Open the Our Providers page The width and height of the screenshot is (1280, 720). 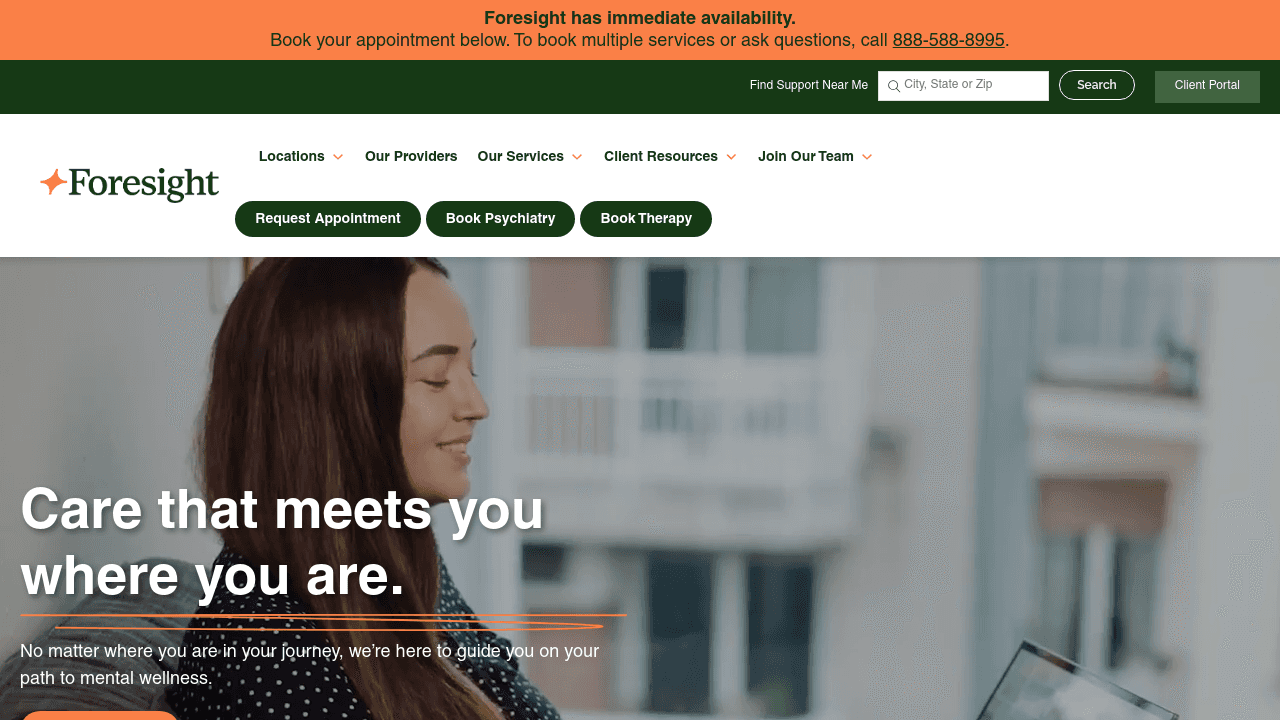(x=411, y=157)
